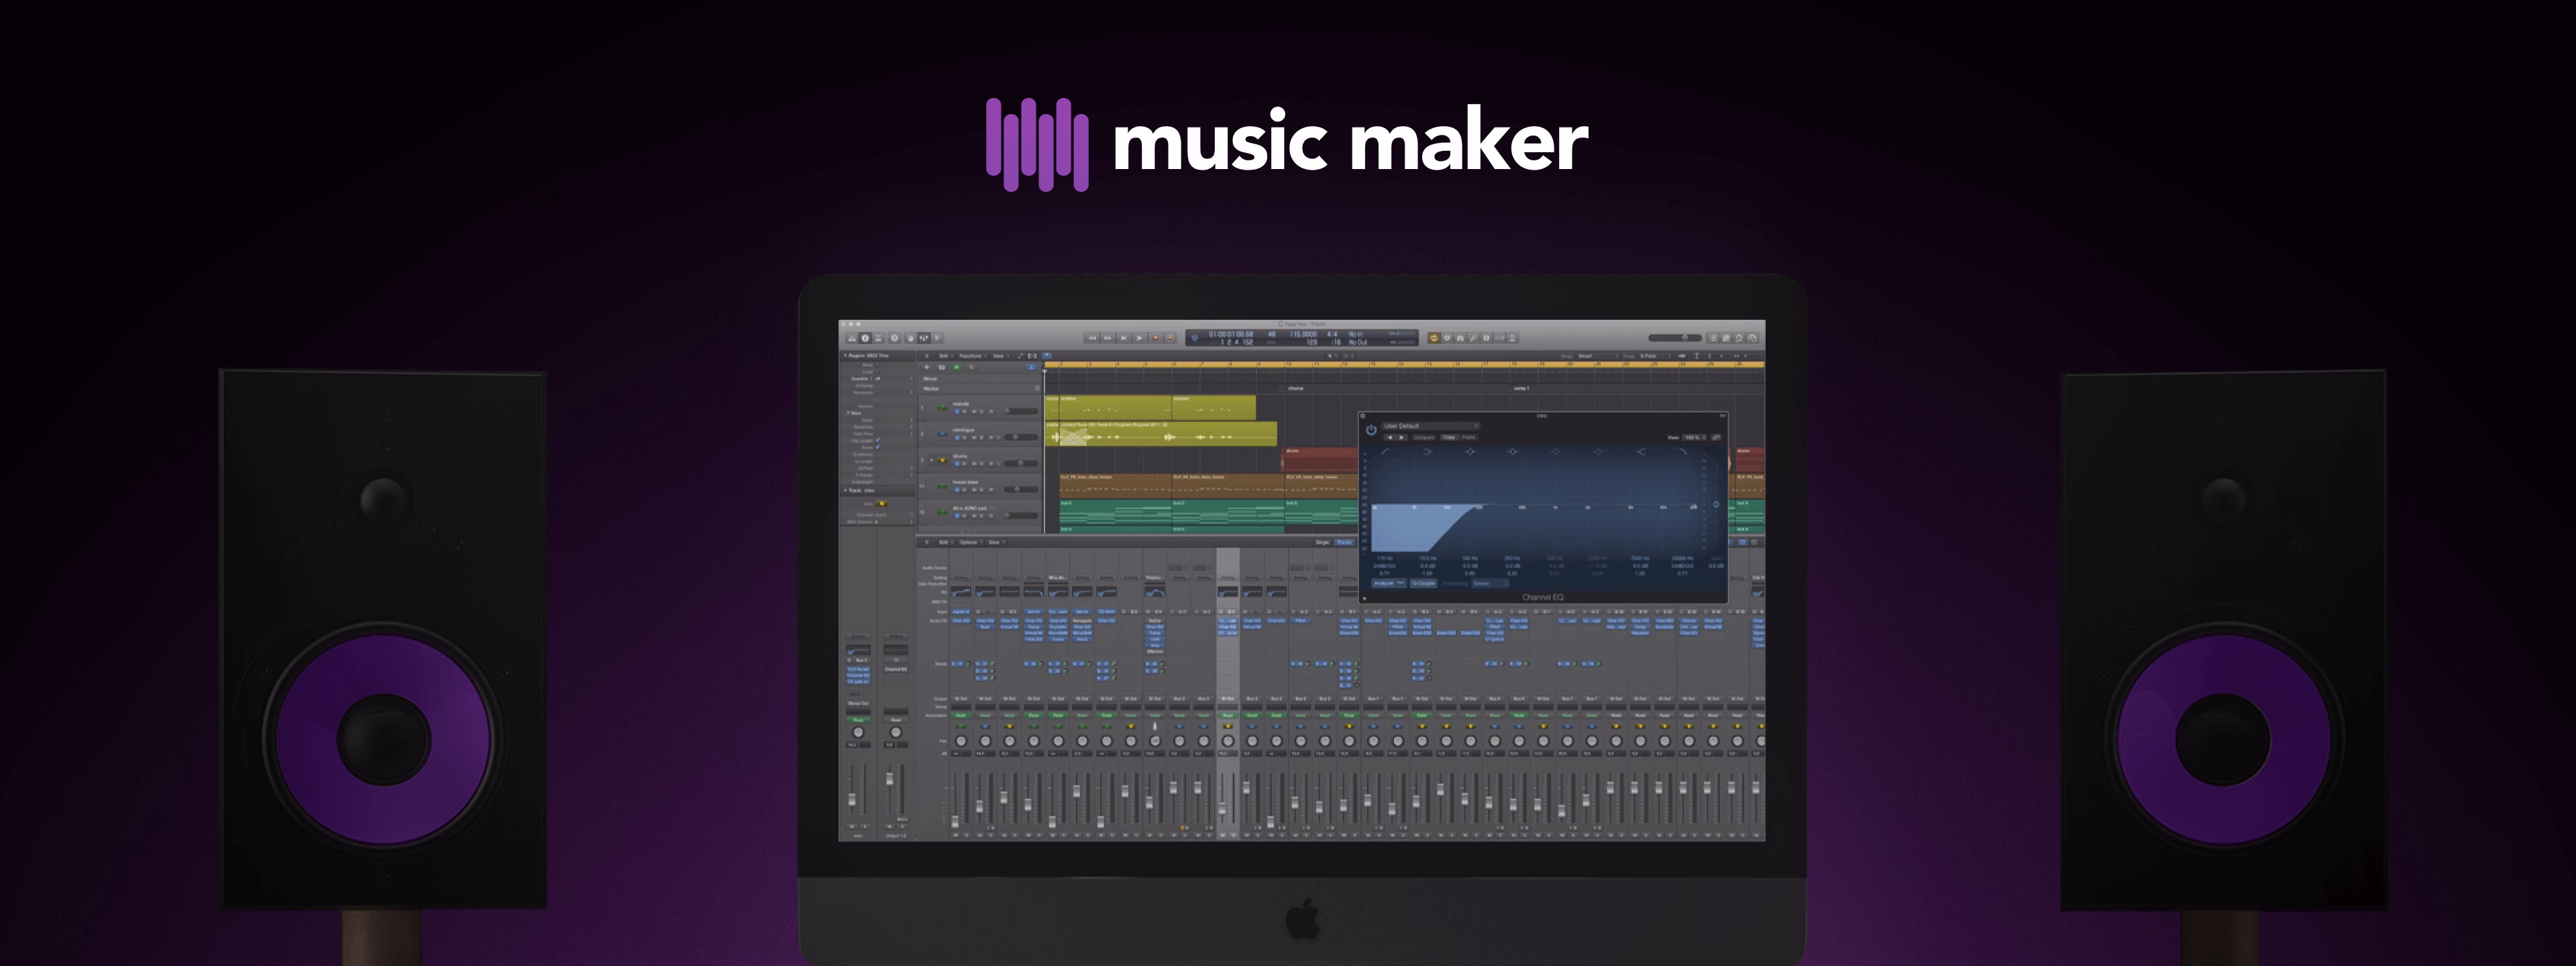Screen dimensions: 2576x966
Task: Toggle the Channel EQ power button
Action: 1371,430
